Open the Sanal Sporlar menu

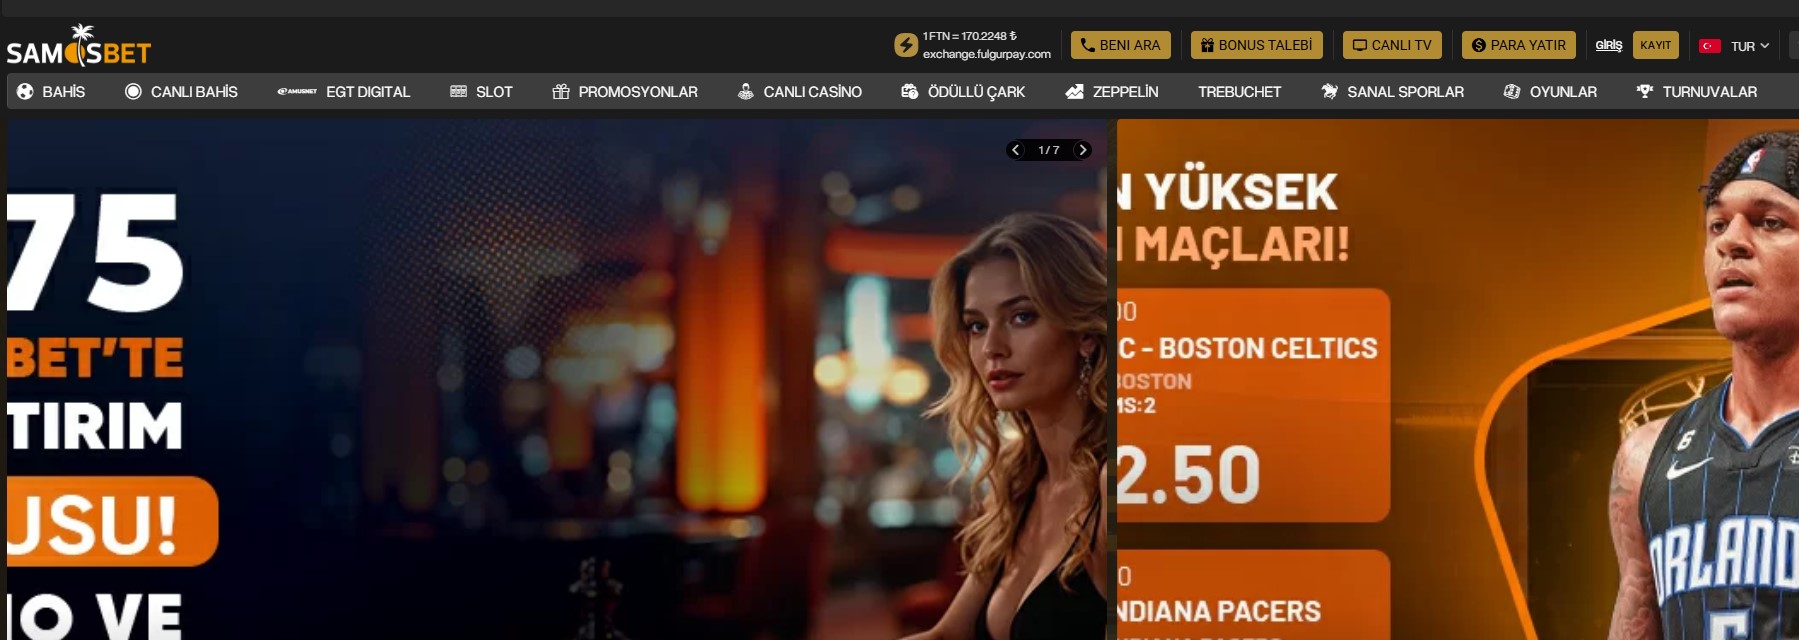click(x=1392, y=91)
